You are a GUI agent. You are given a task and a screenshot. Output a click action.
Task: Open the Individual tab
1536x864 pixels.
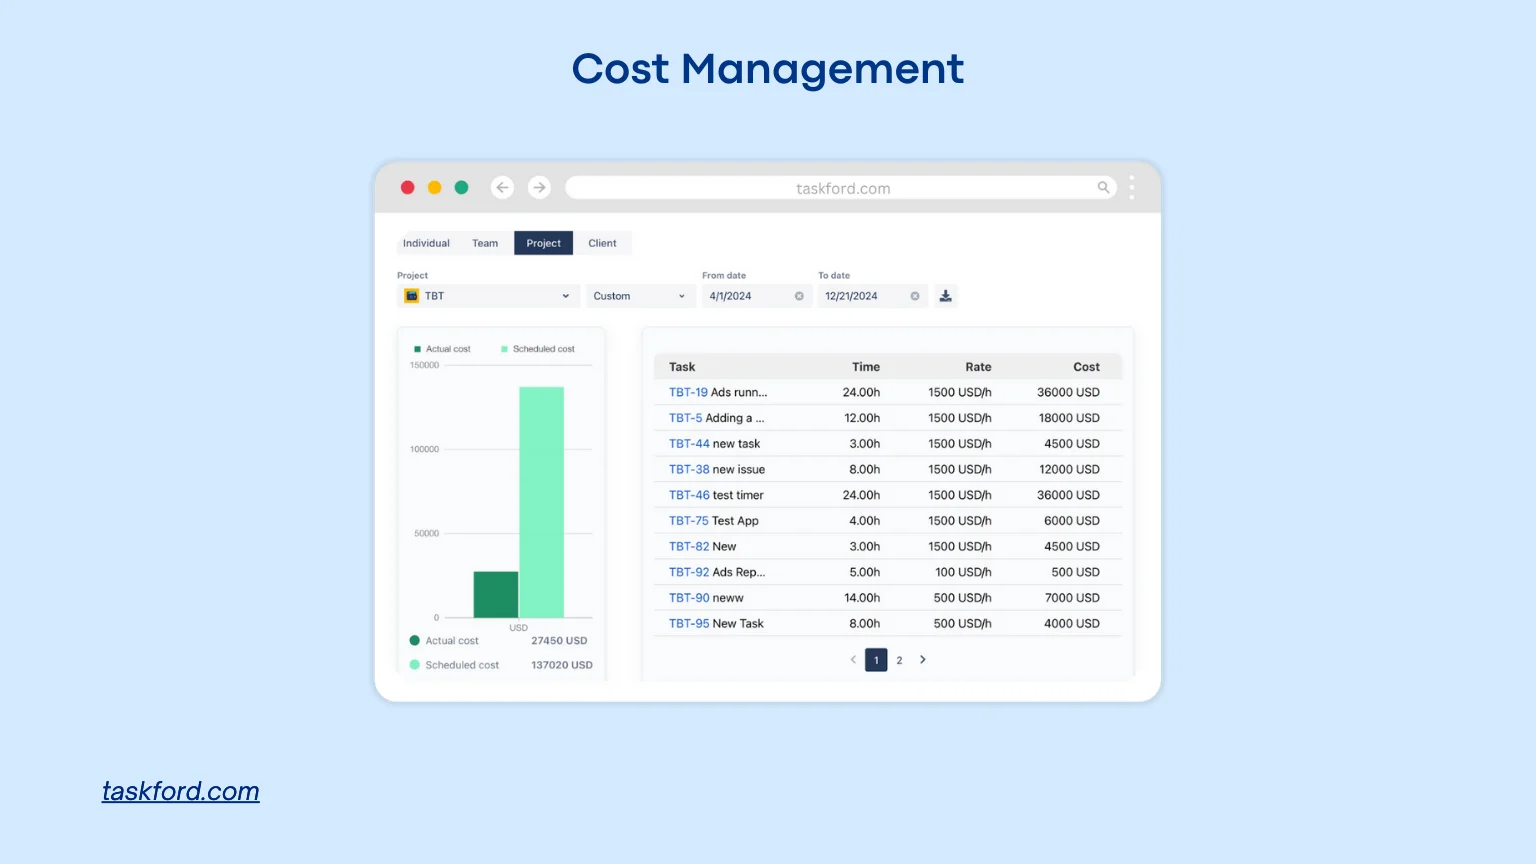pos(426,243)
